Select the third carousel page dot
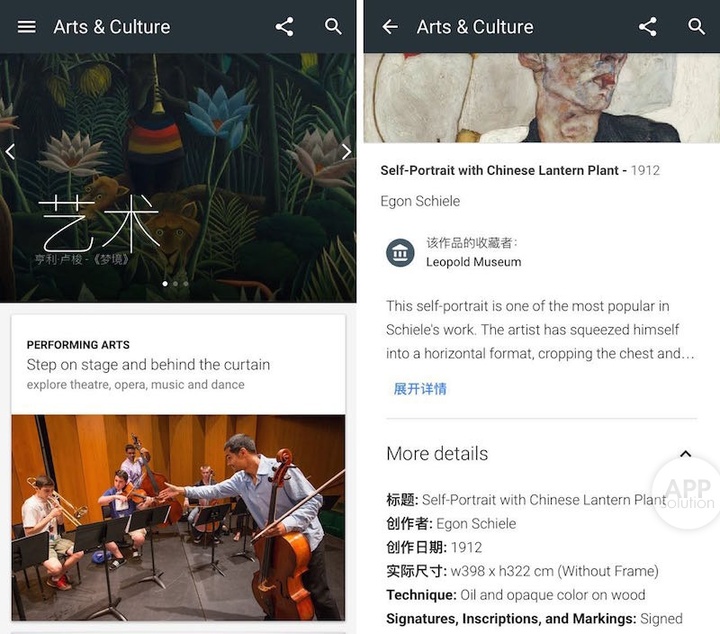720x634 pixels. pyautogui.click(x=186, y=284)
